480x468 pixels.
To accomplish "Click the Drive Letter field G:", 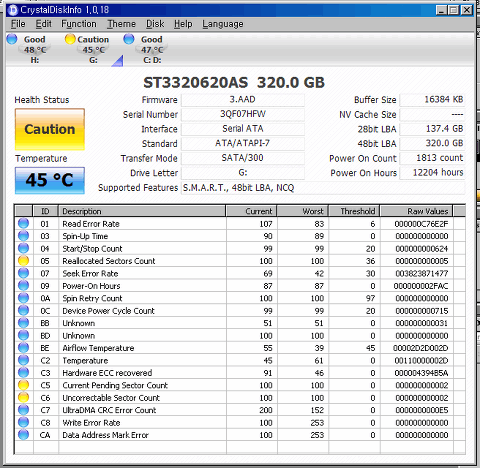I will (243, 173).
